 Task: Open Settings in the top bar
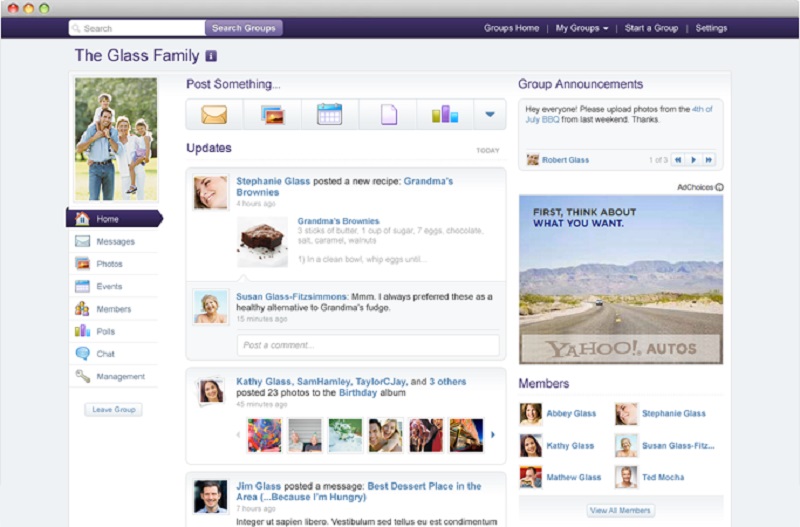point(711,28)
